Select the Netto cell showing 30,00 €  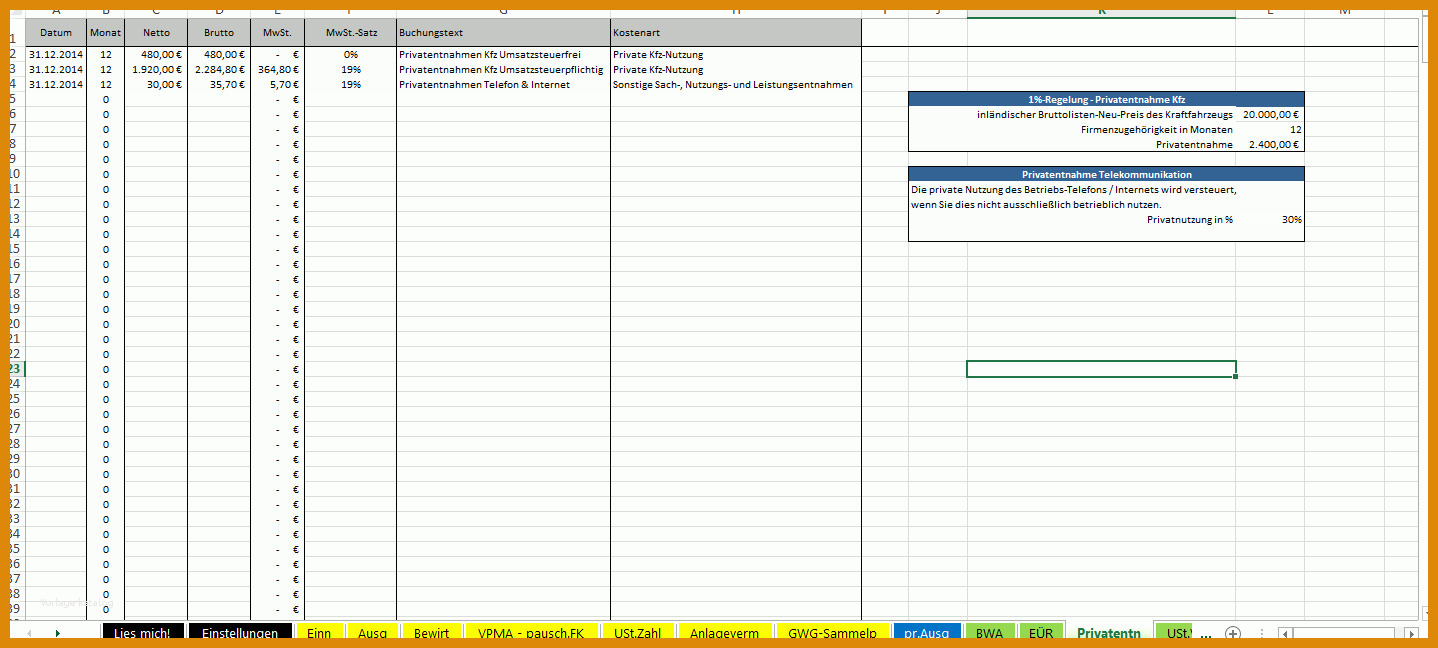[x=156, y=84]
